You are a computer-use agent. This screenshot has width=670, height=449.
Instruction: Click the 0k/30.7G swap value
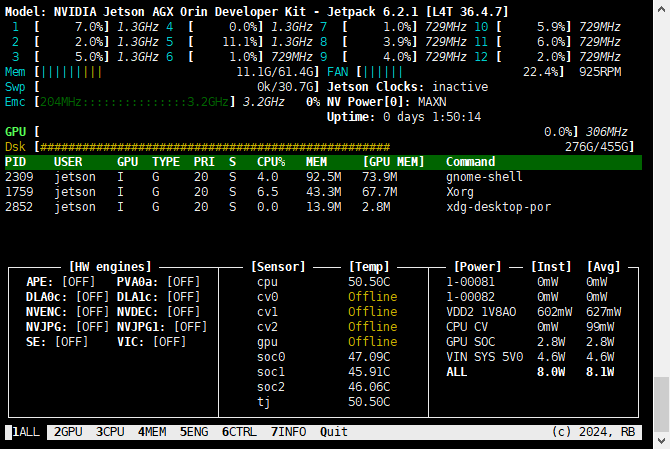point(285,87)
